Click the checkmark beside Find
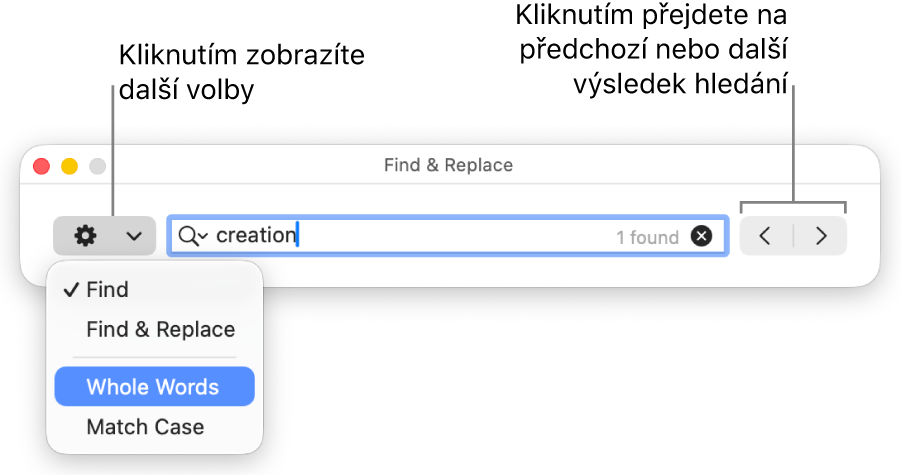902x475 pixels. (70, 290)
